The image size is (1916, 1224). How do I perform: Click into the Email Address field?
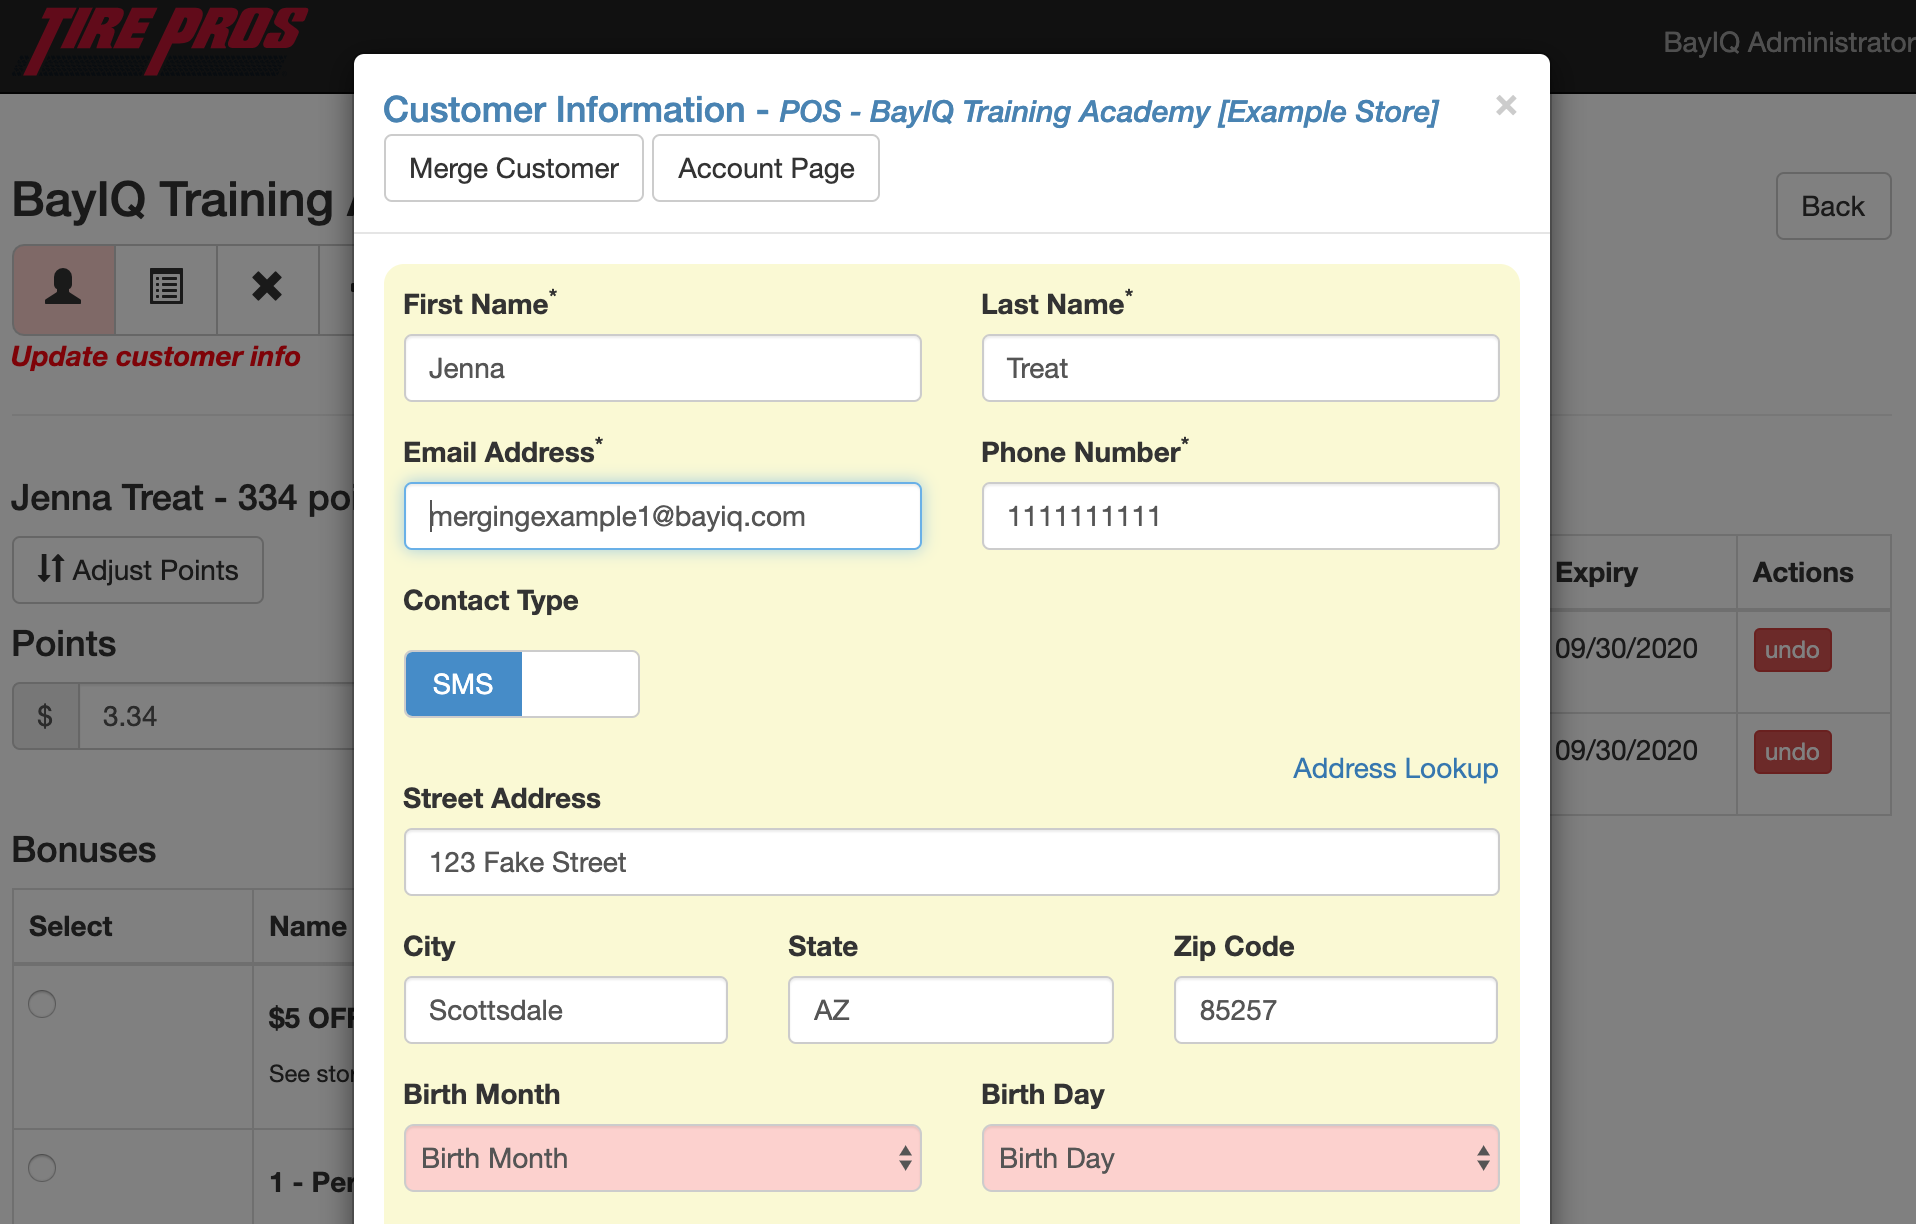tap(662, 516)
